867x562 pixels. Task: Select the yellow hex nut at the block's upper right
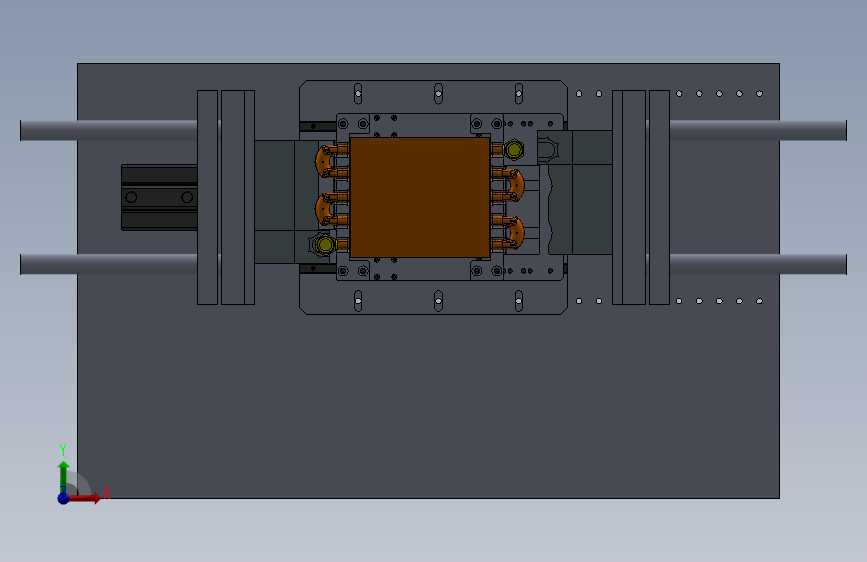click(x=514, y=149)
